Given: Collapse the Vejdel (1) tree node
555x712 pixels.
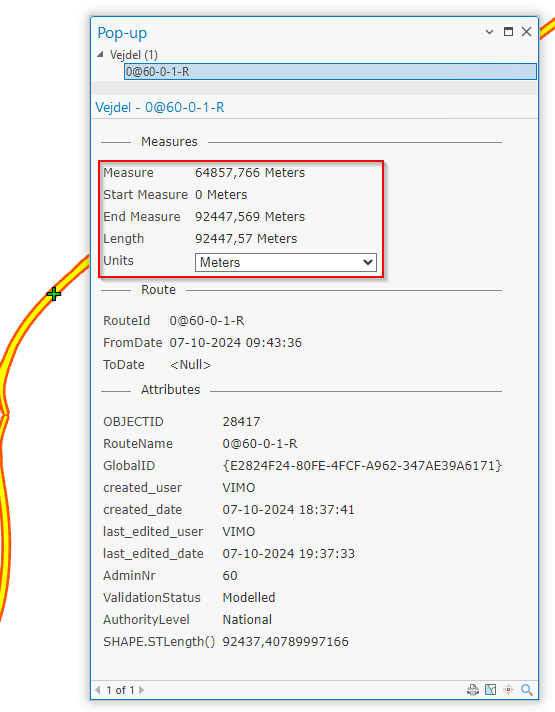Looking at the screenshot, I should pos(100,54).
